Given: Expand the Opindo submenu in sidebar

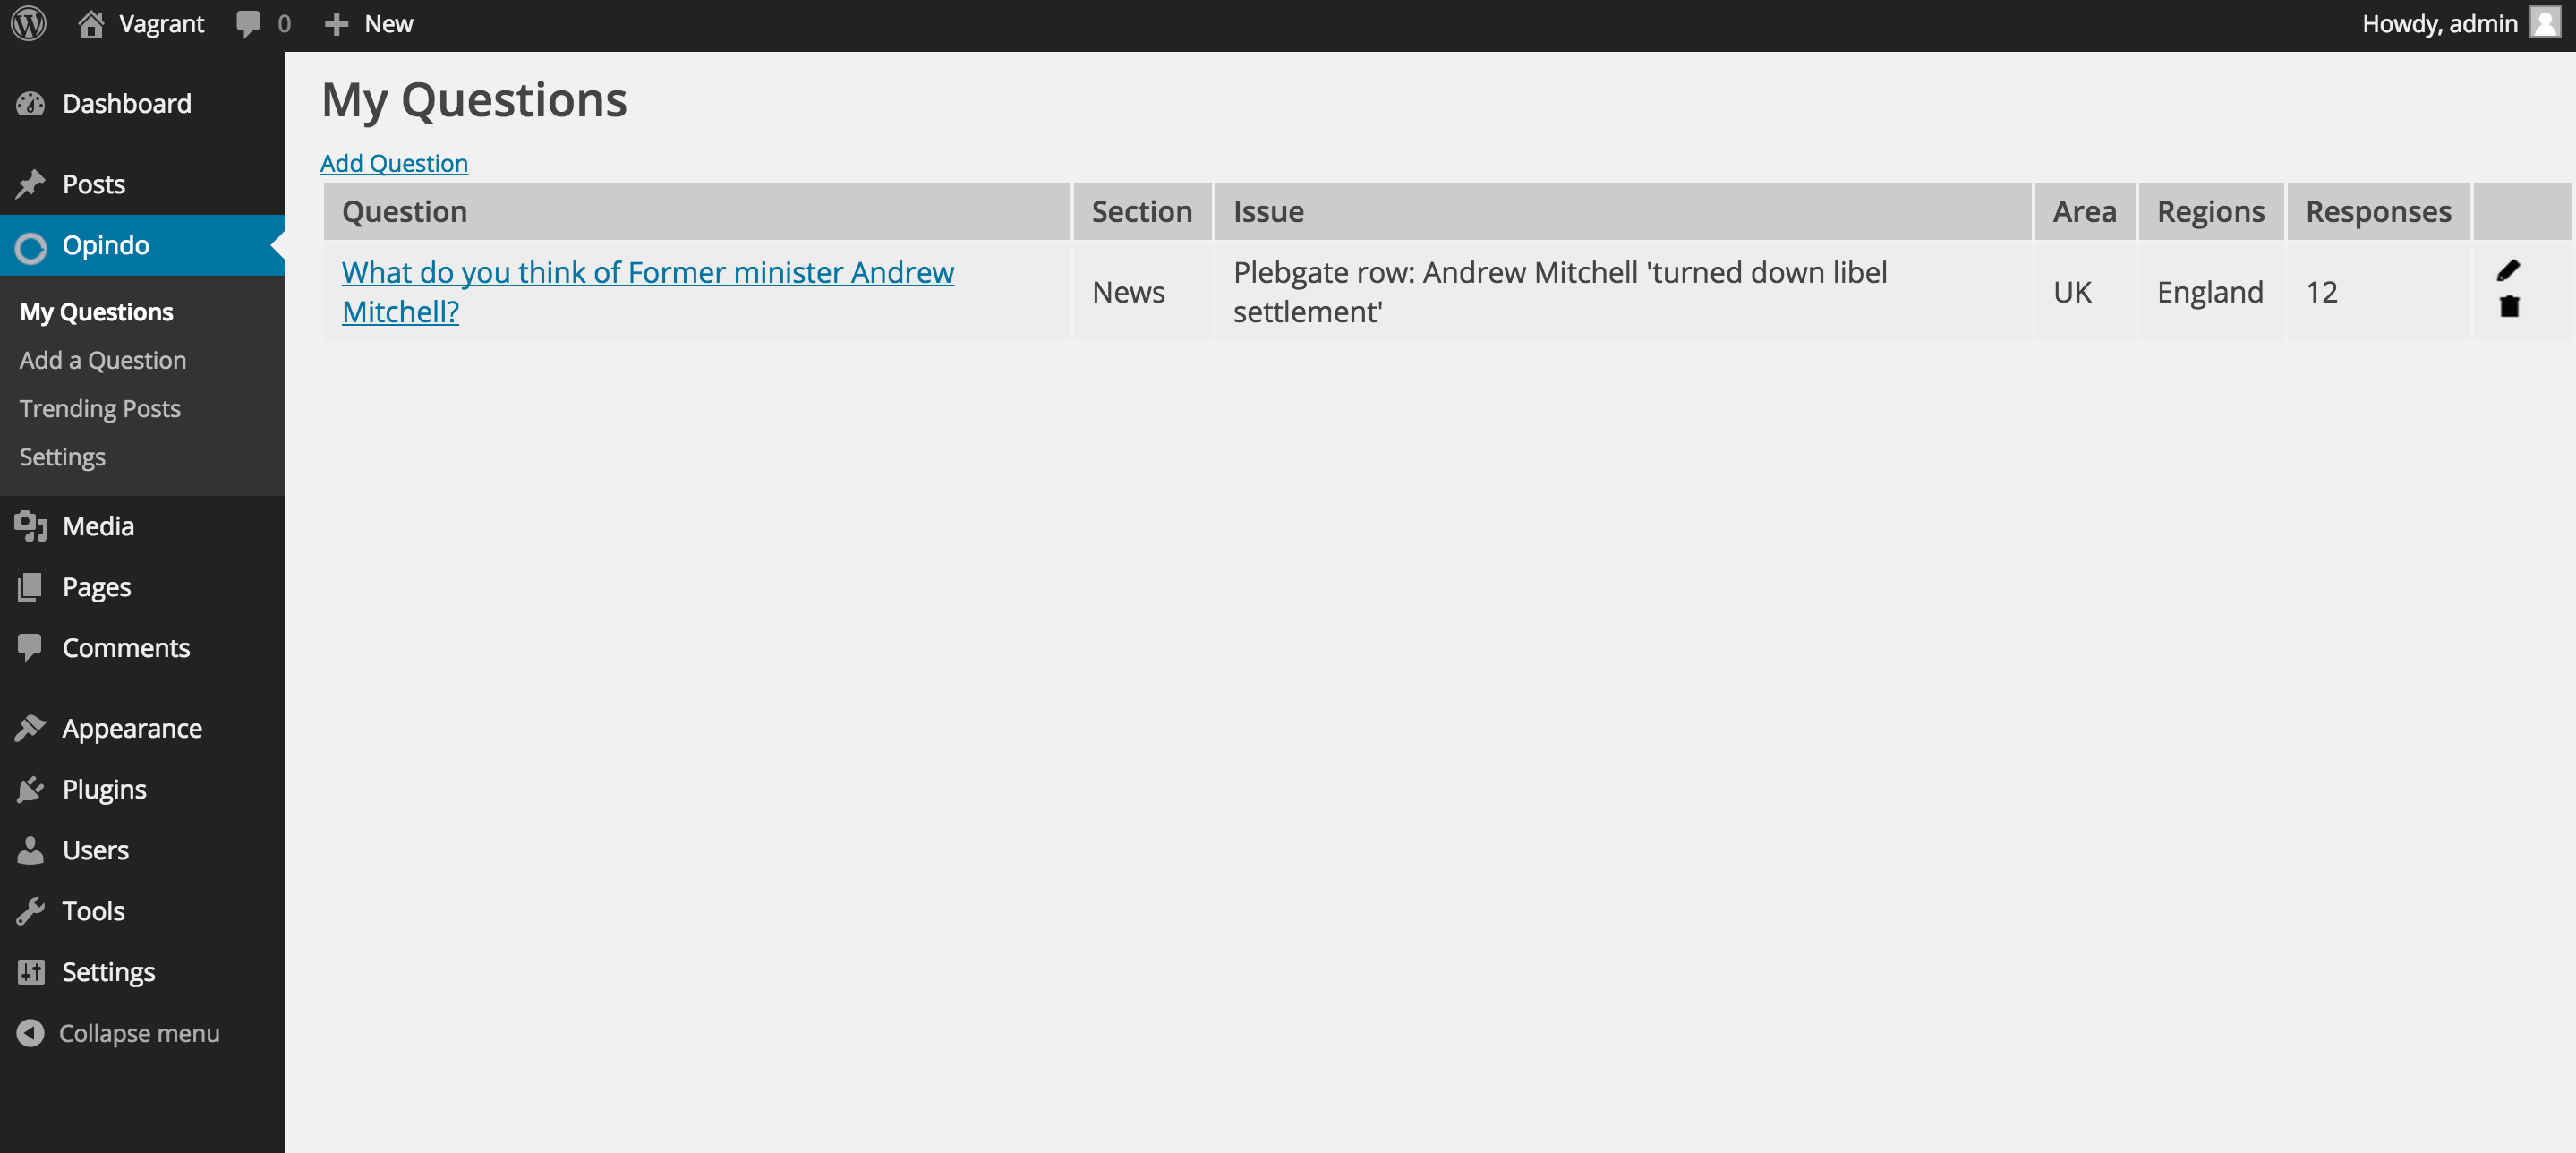Looking at the screenshot, I should (107, 244).
